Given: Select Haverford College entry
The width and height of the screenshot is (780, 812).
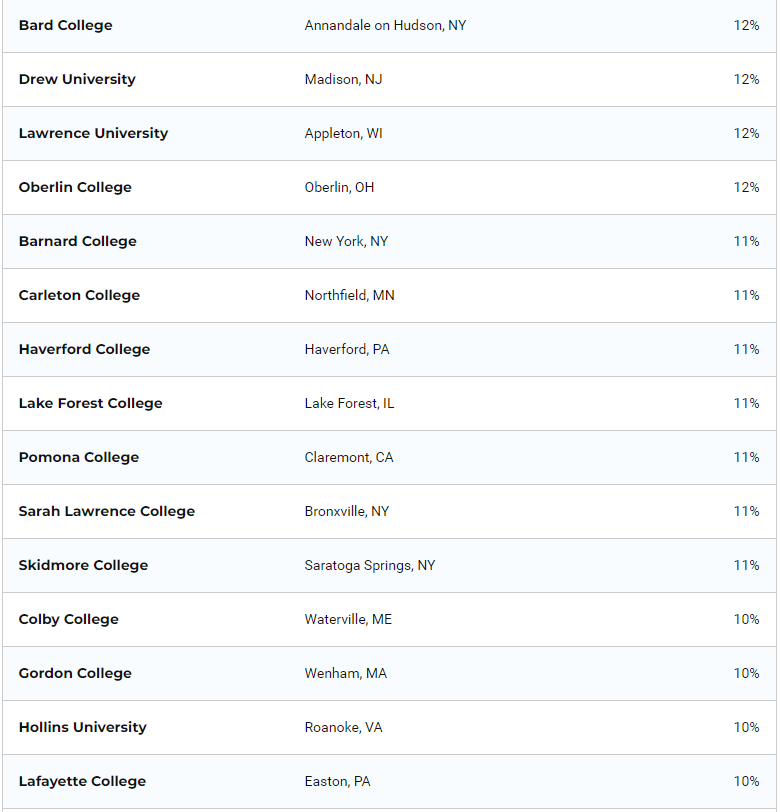Looking at the screenshot, I should click(x=84, y=349).
